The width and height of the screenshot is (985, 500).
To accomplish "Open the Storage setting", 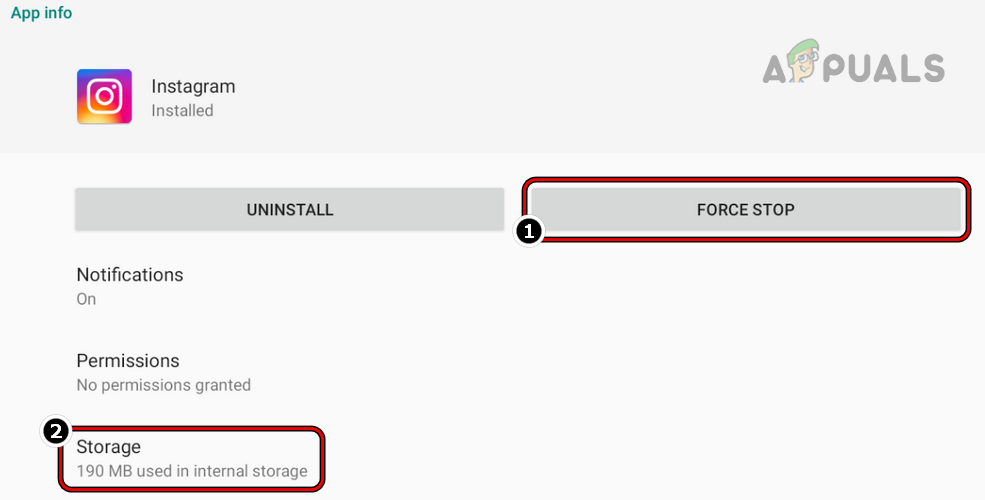I will coord(109,447).
